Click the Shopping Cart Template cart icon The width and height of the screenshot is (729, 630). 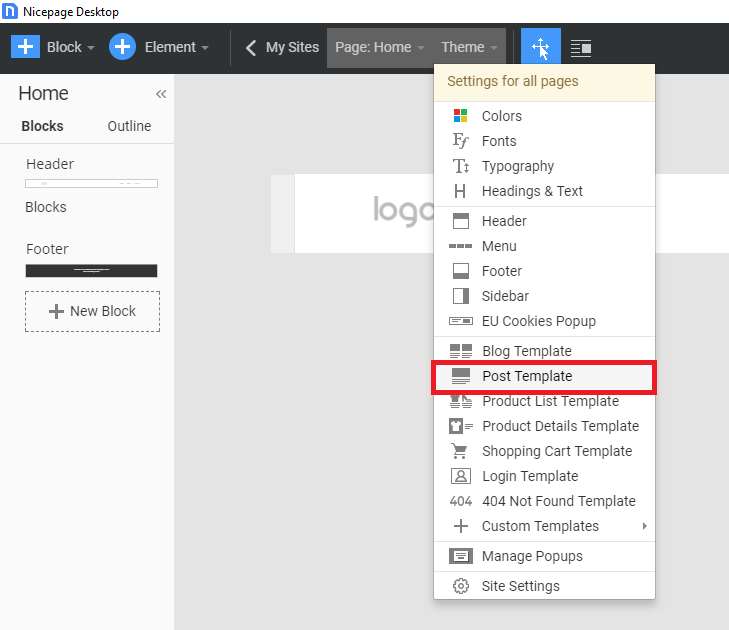coord(460,451)
